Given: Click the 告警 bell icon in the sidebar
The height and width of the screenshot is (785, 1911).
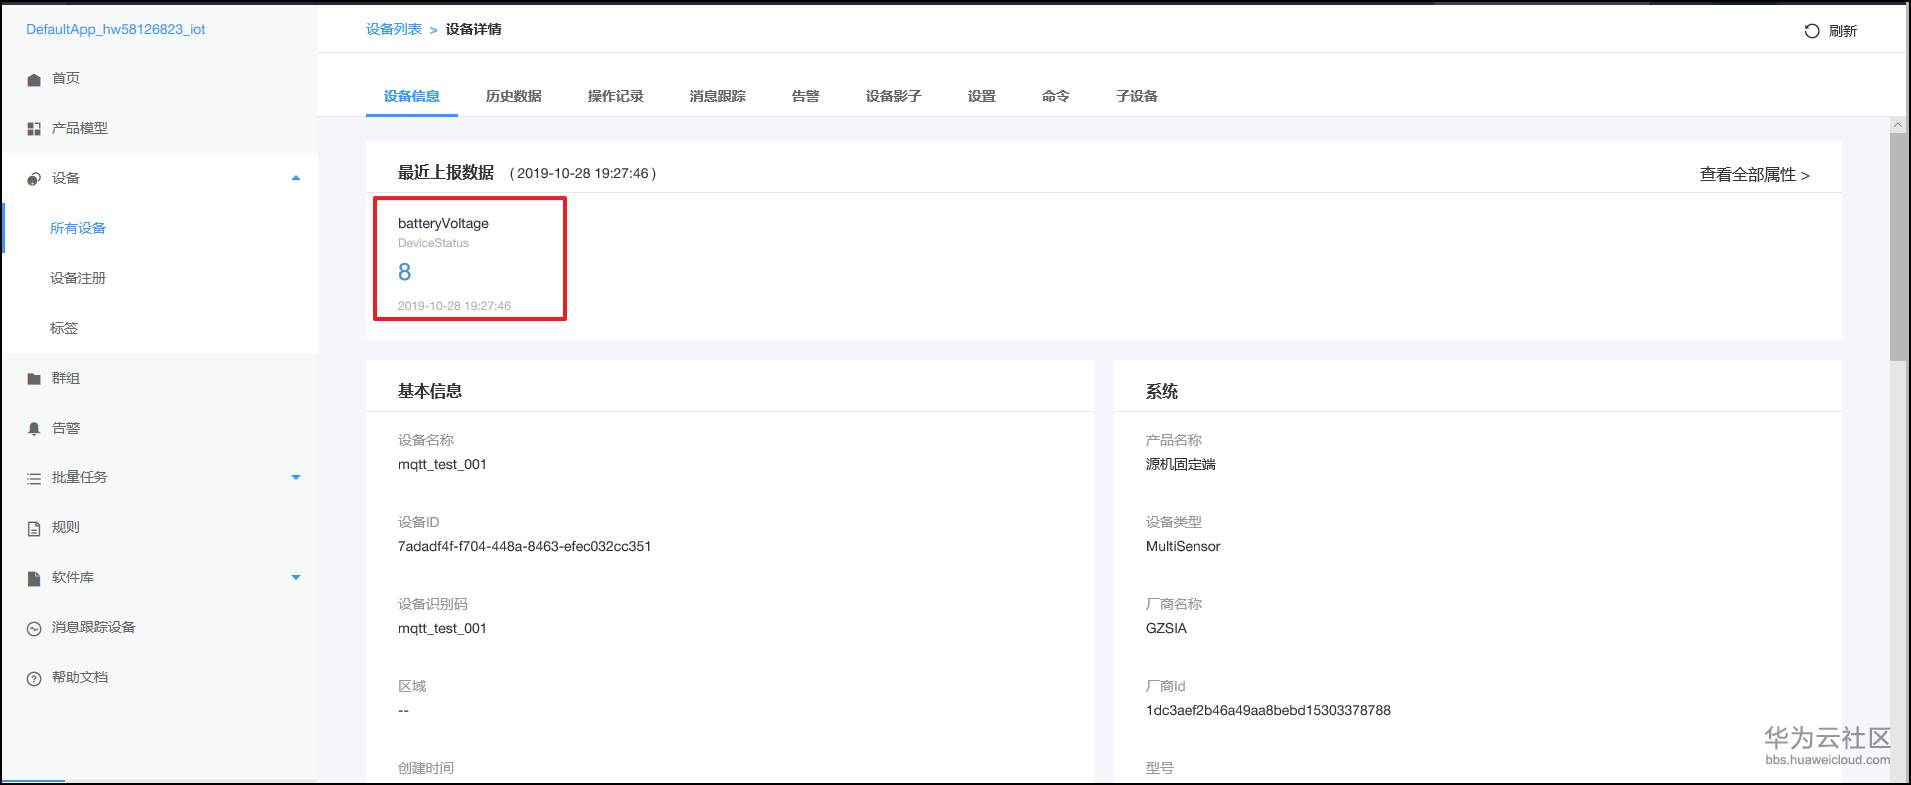Looking at the screenshot, I should click(34, 429).
